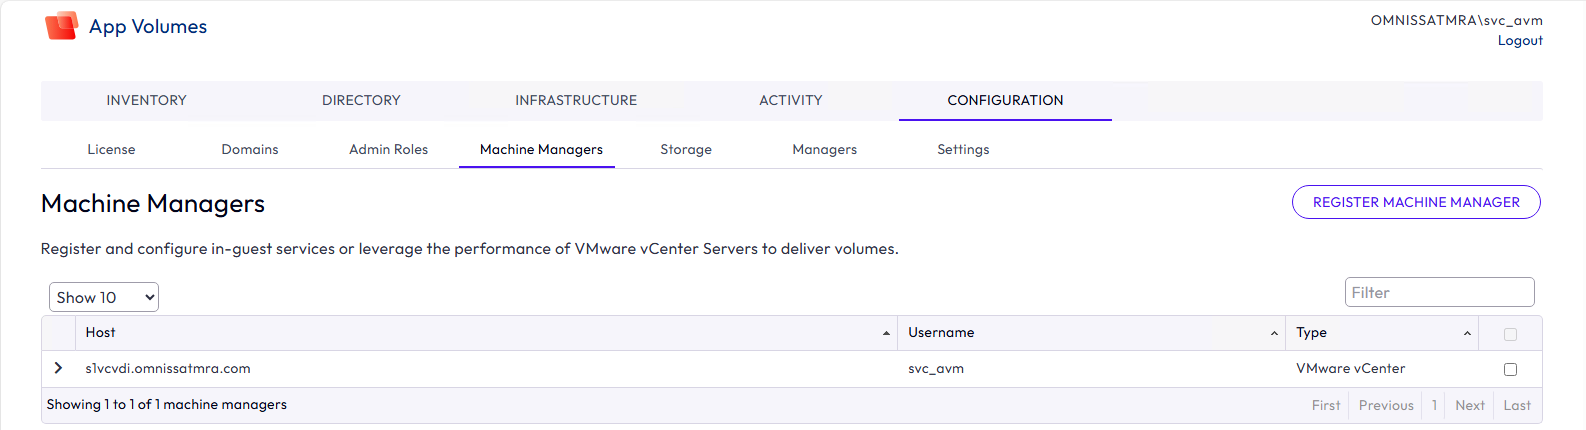Sort by Type column arrow
The image size is (1586, 430).
pos(1467,333)
